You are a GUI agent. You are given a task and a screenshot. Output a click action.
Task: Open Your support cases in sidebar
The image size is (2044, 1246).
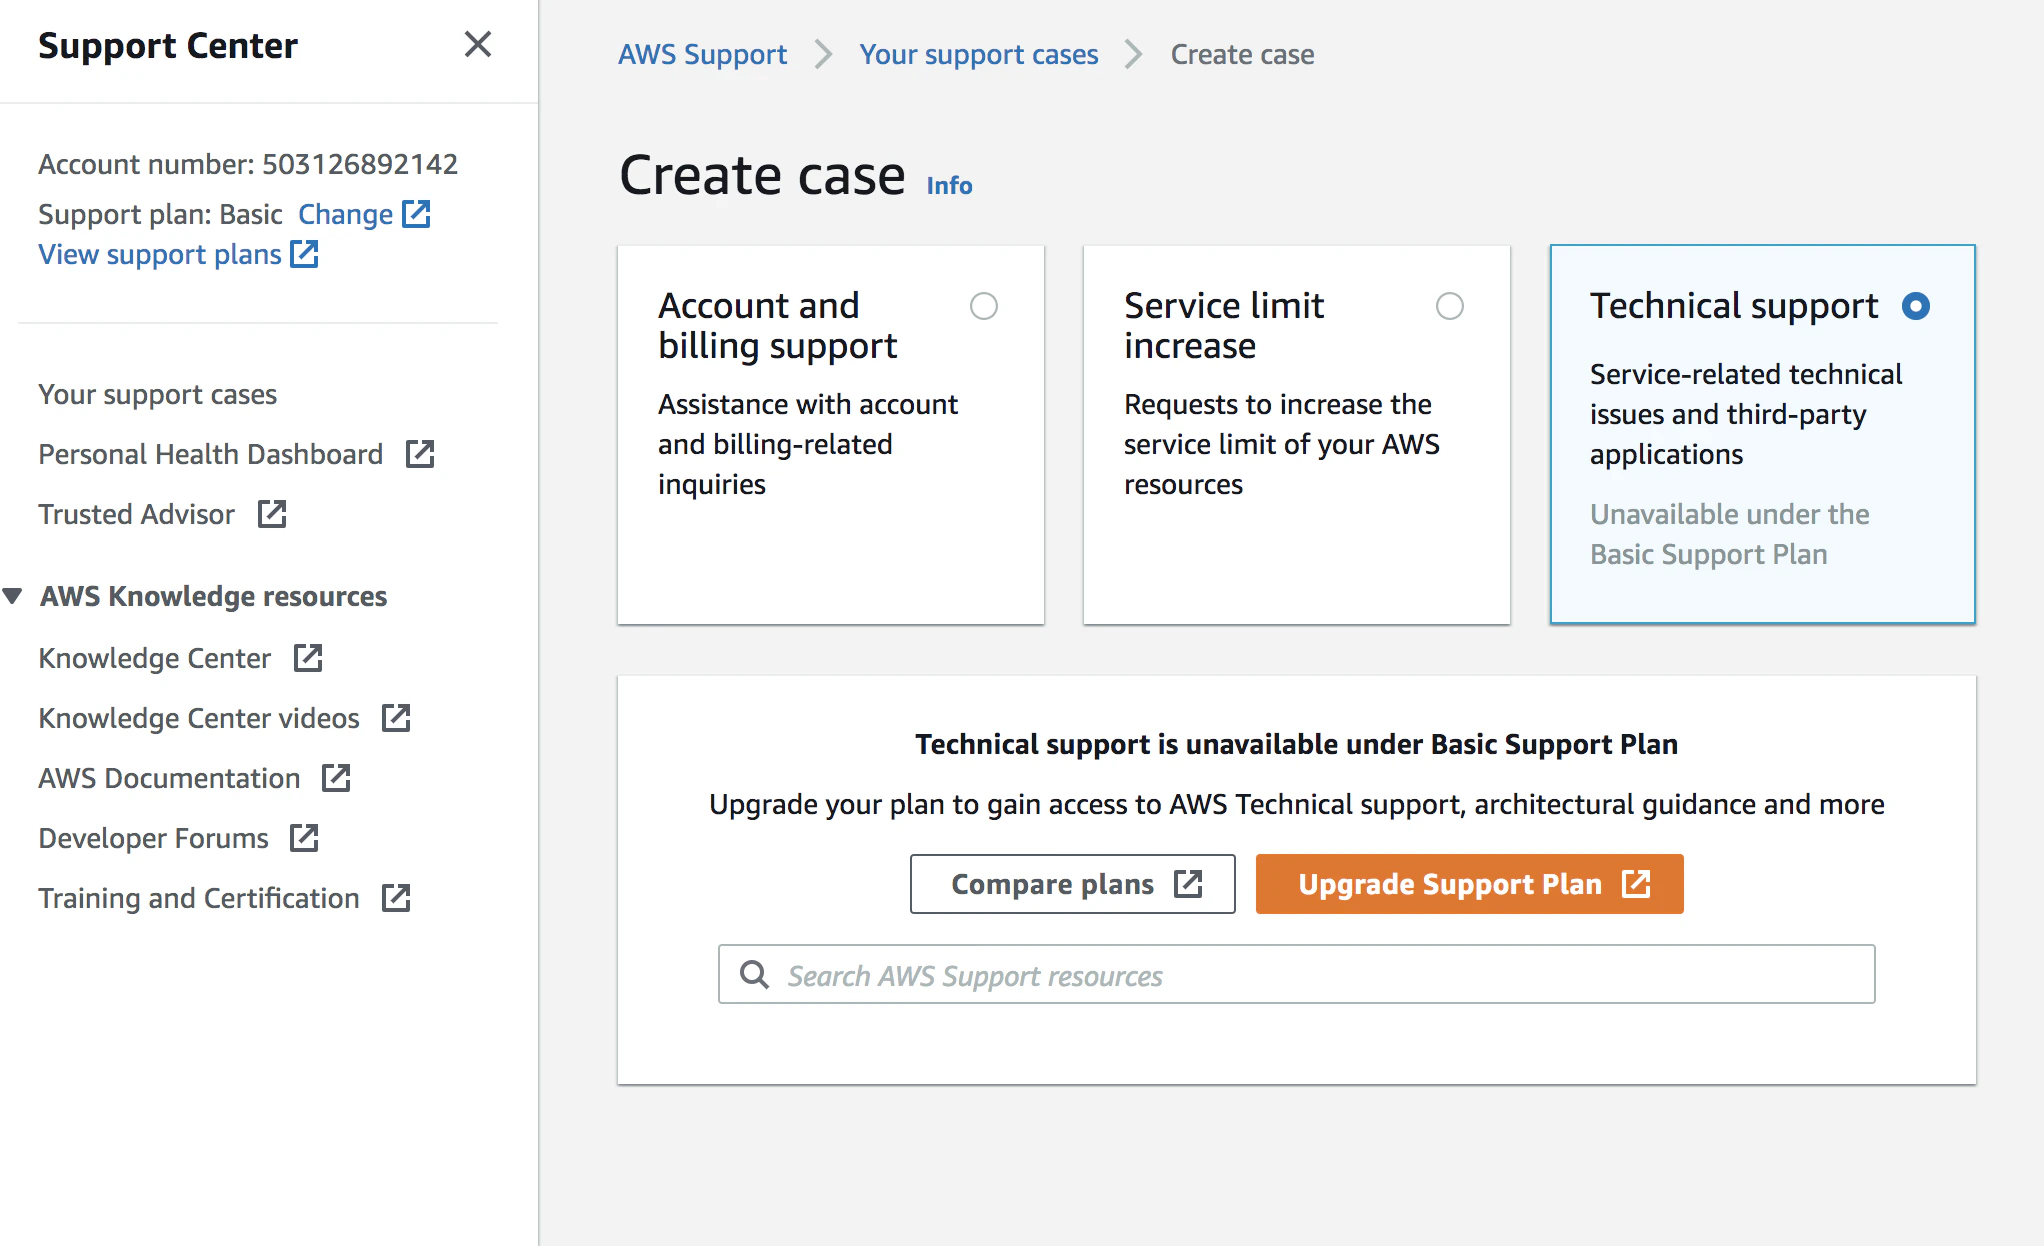[x=157, y=394]
